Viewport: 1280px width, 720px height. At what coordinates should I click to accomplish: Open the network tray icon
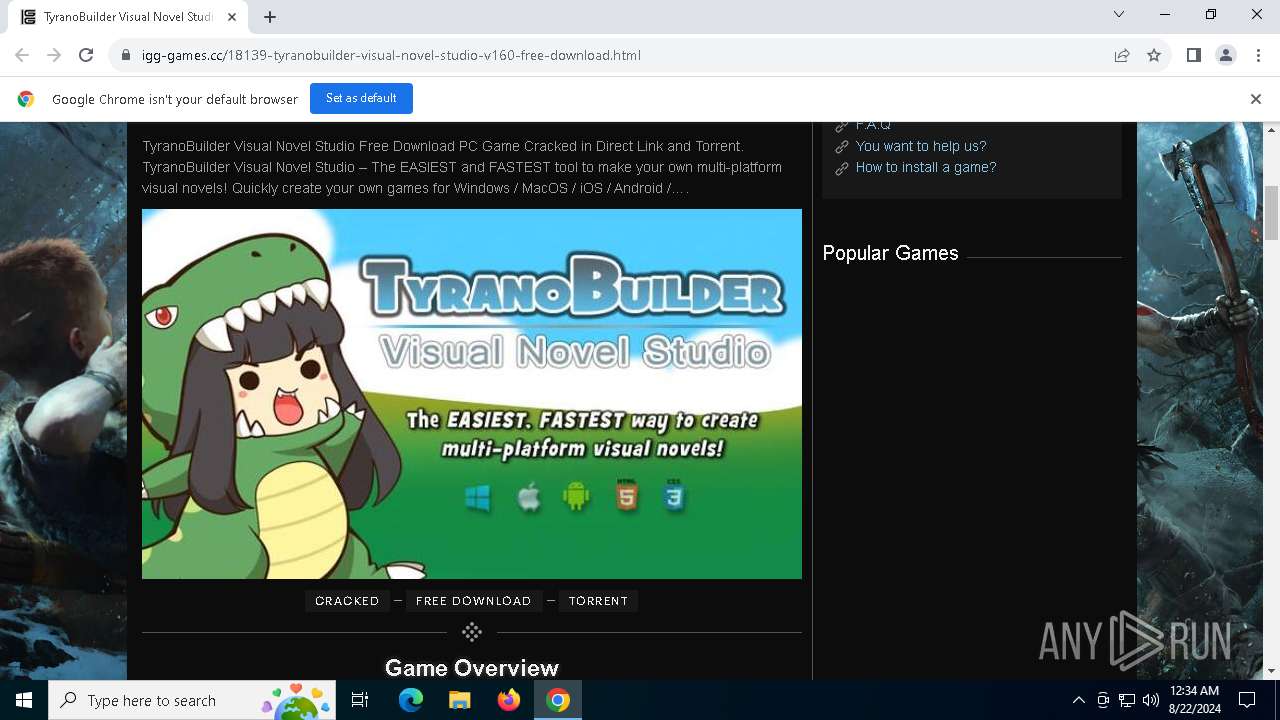(x=1127, y=700)
